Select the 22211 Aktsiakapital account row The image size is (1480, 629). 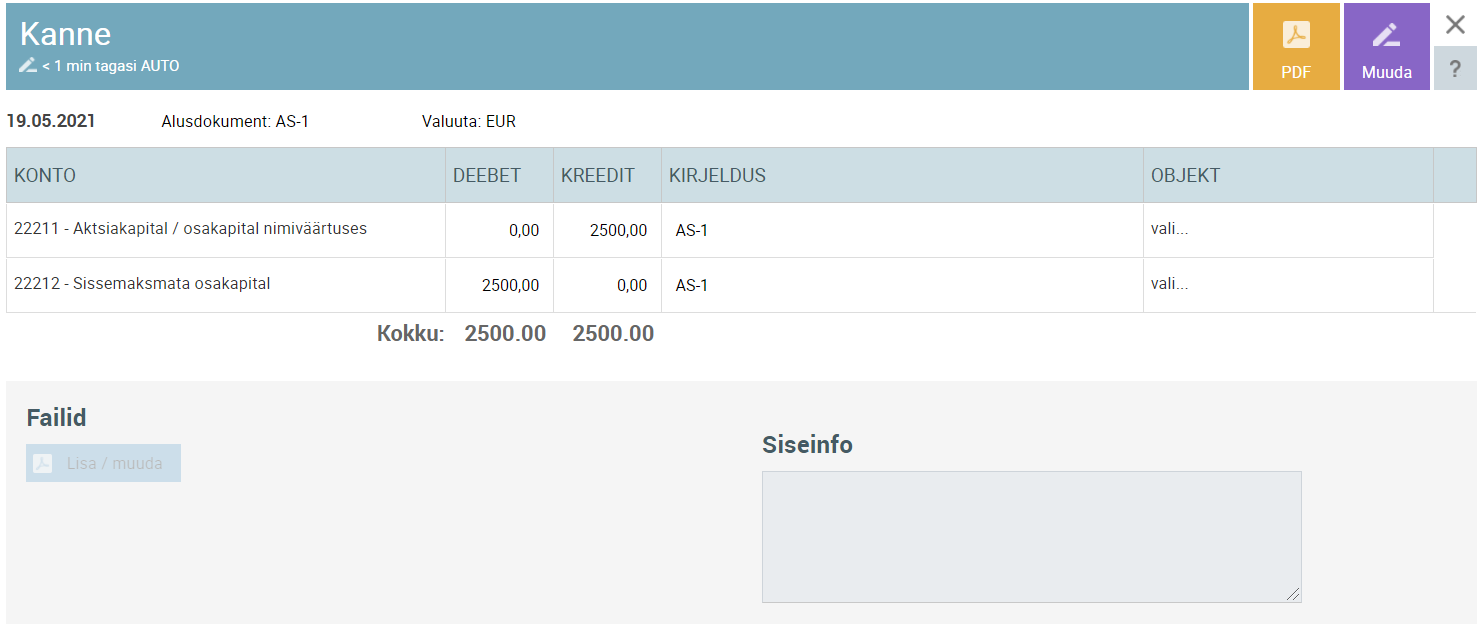(x=190, y=229)
